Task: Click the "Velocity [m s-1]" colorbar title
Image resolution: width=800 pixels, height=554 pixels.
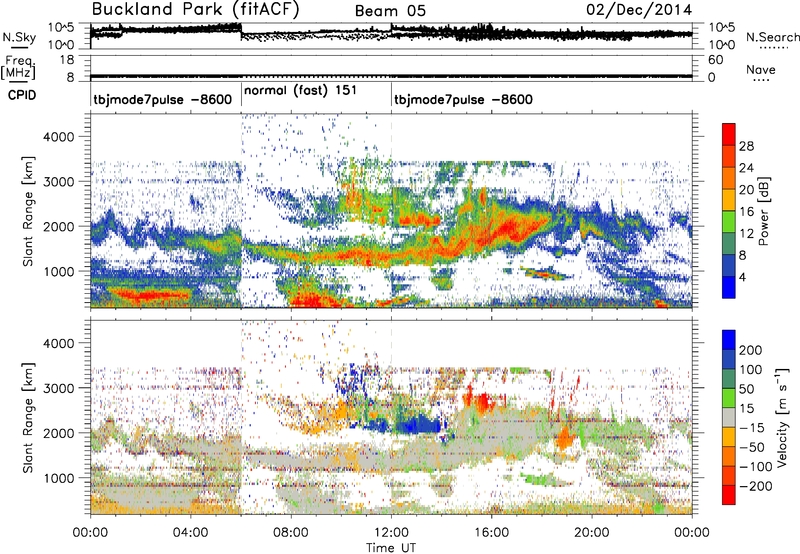Action: tap(782, 417)
